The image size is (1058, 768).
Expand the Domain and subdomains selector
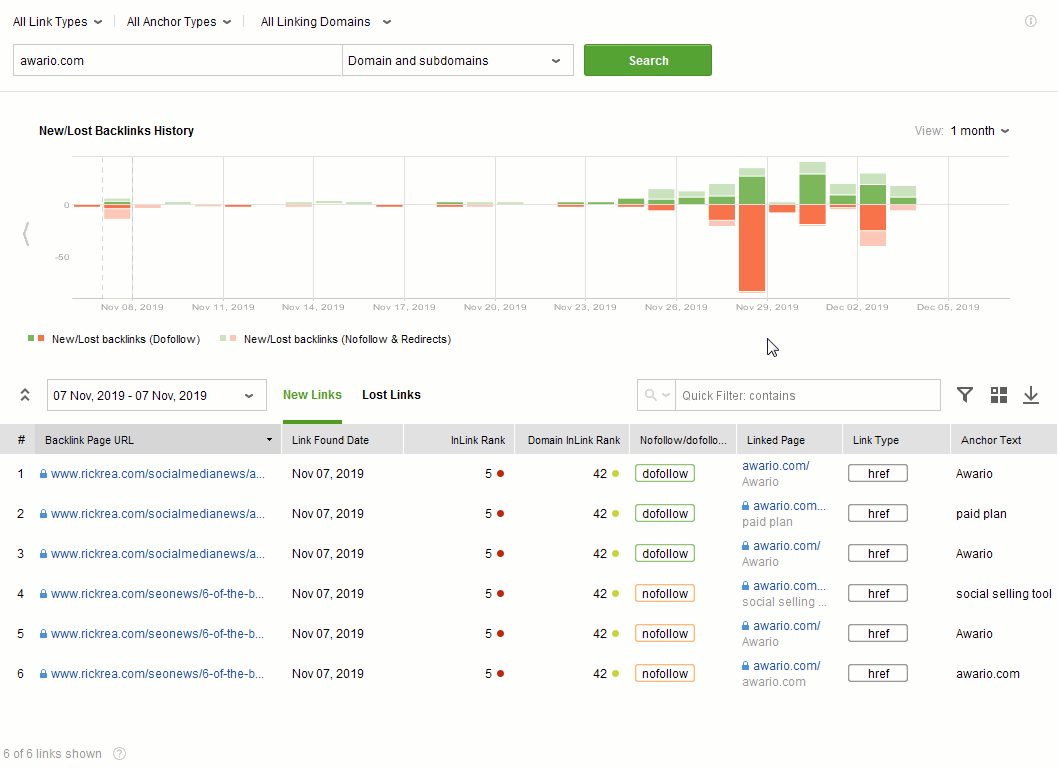point(457,60)
